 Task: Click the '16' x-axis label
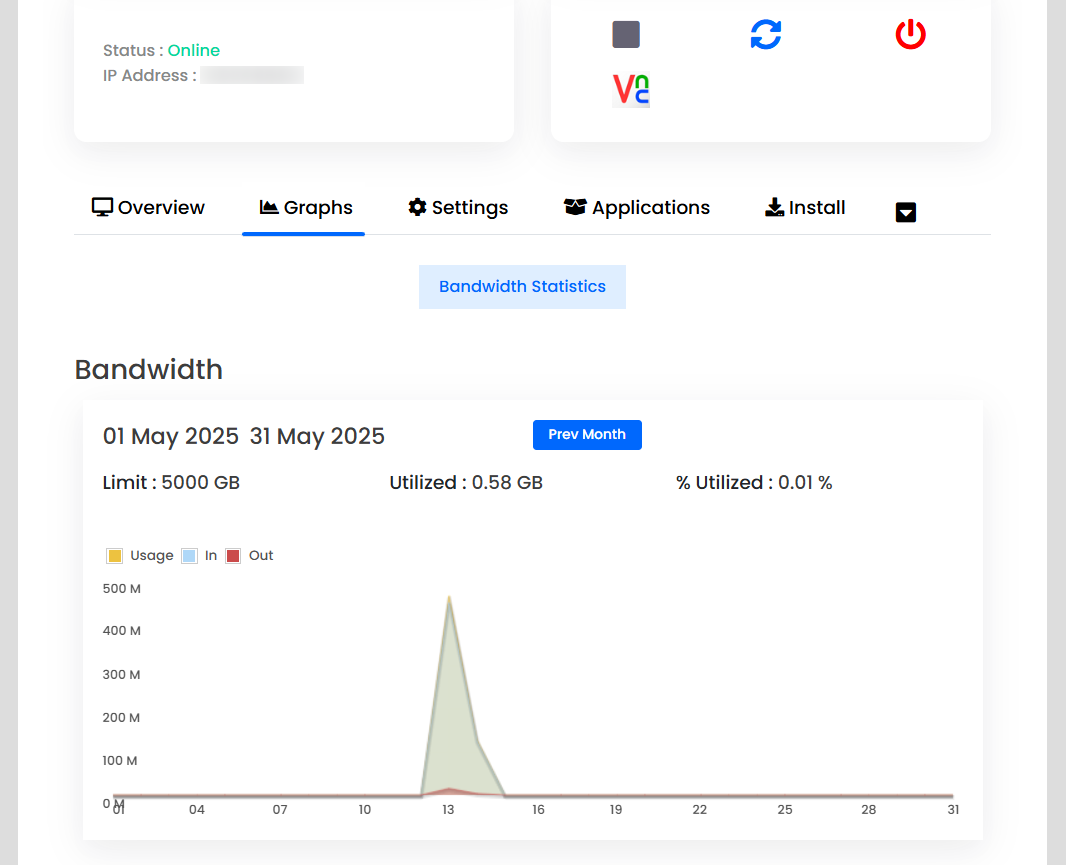click(x=538, y=810)
